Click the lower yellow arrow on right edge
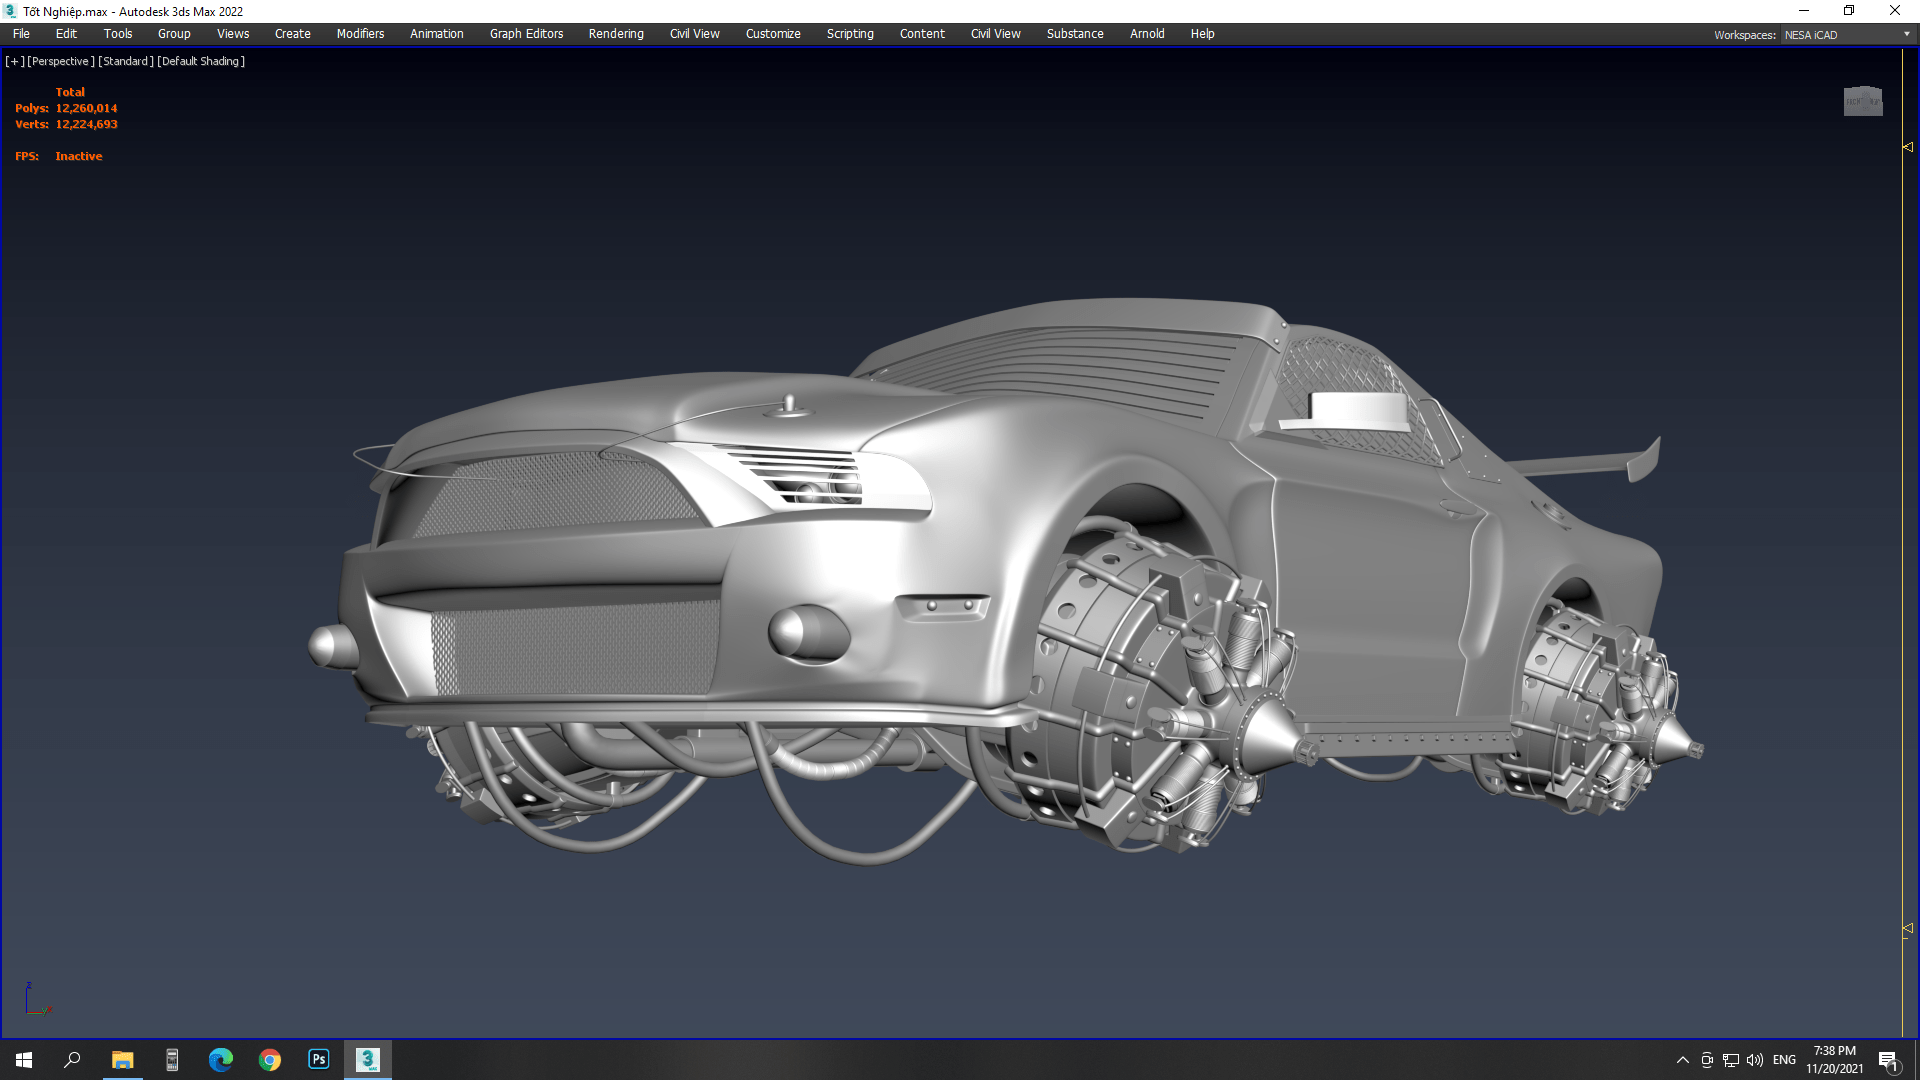1920x1080 pixels. tap(1907, 929)
